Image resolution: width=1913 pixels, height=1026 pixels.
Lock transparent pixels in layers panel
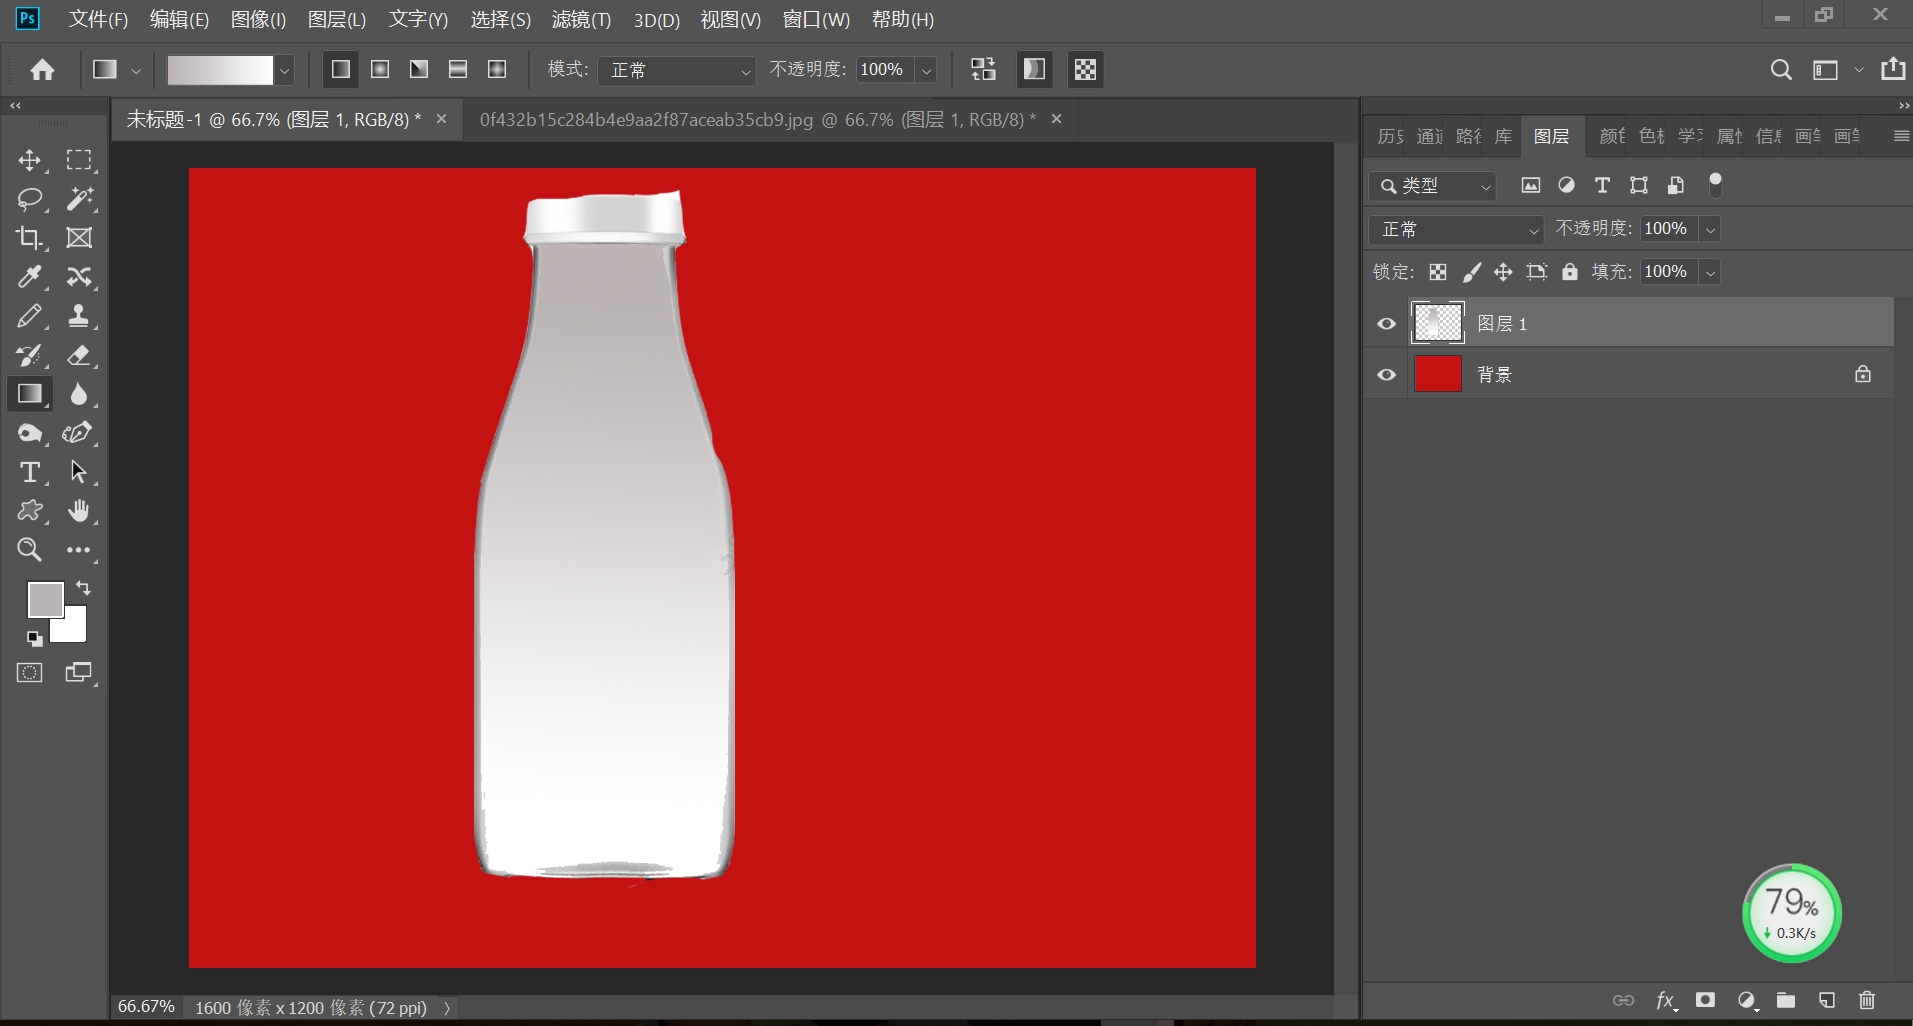tap(1438, 272)
